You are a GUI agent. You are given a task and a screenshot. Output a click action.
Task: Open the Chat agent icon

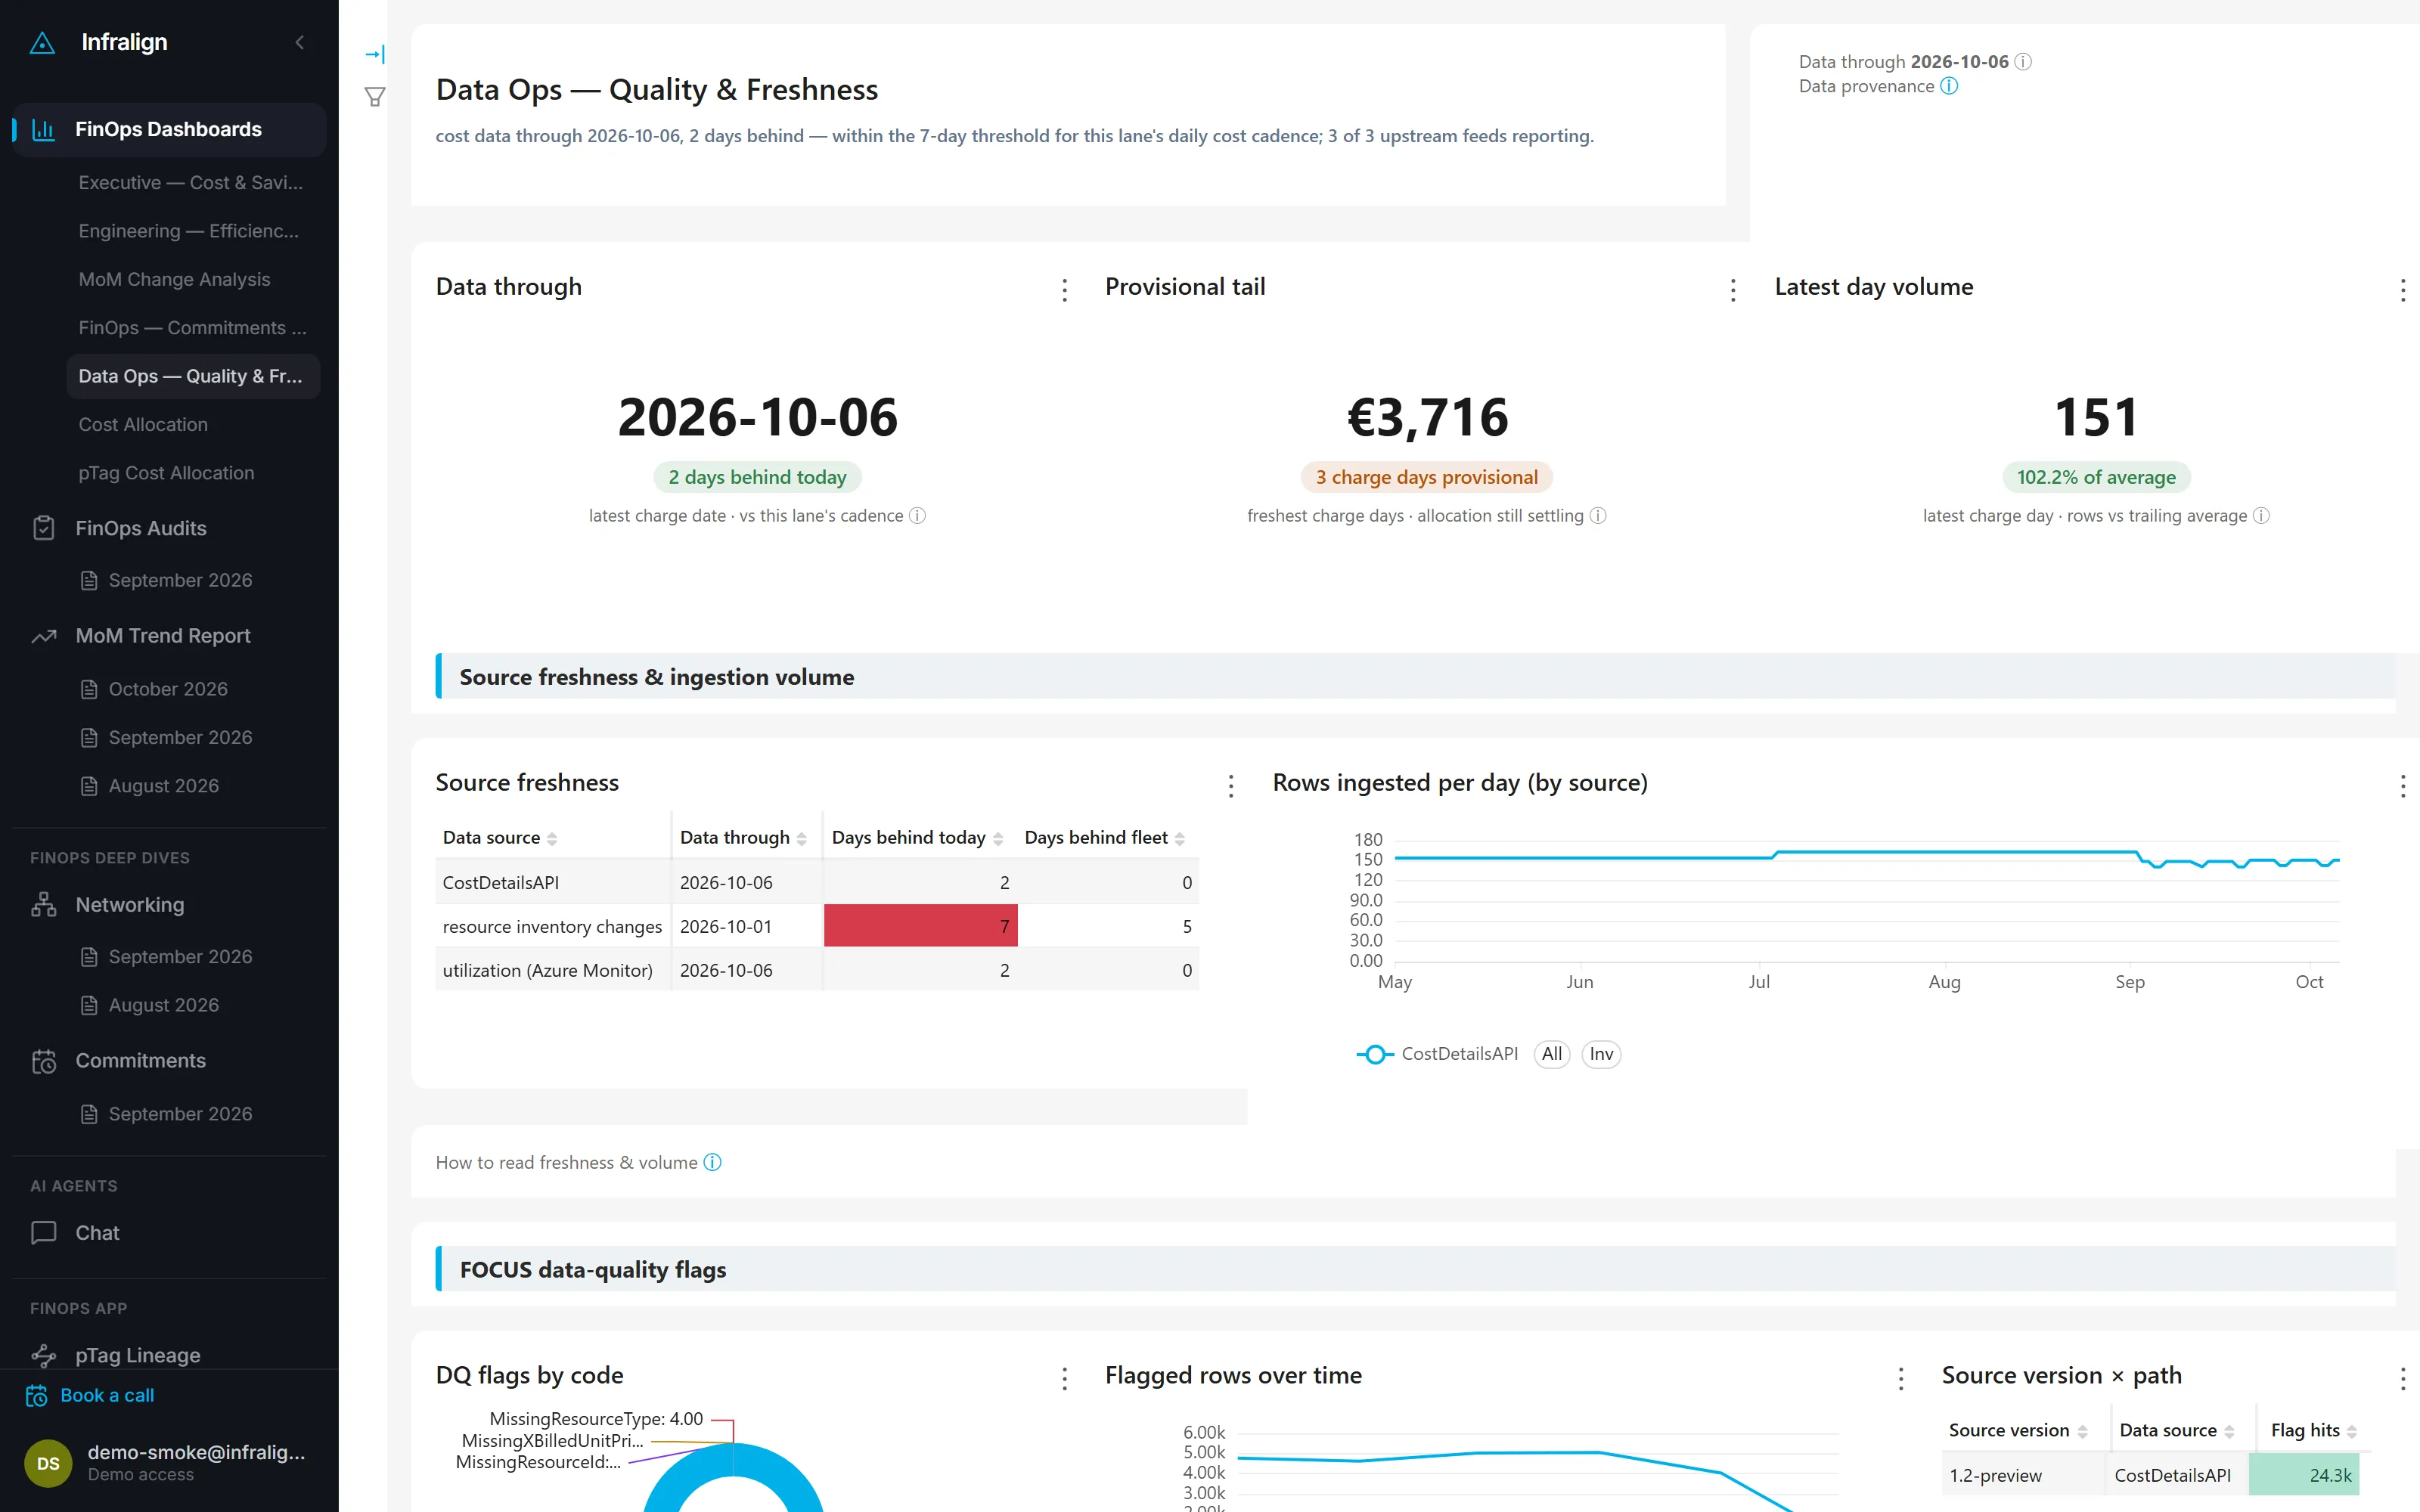click(x=44, y=1233)
